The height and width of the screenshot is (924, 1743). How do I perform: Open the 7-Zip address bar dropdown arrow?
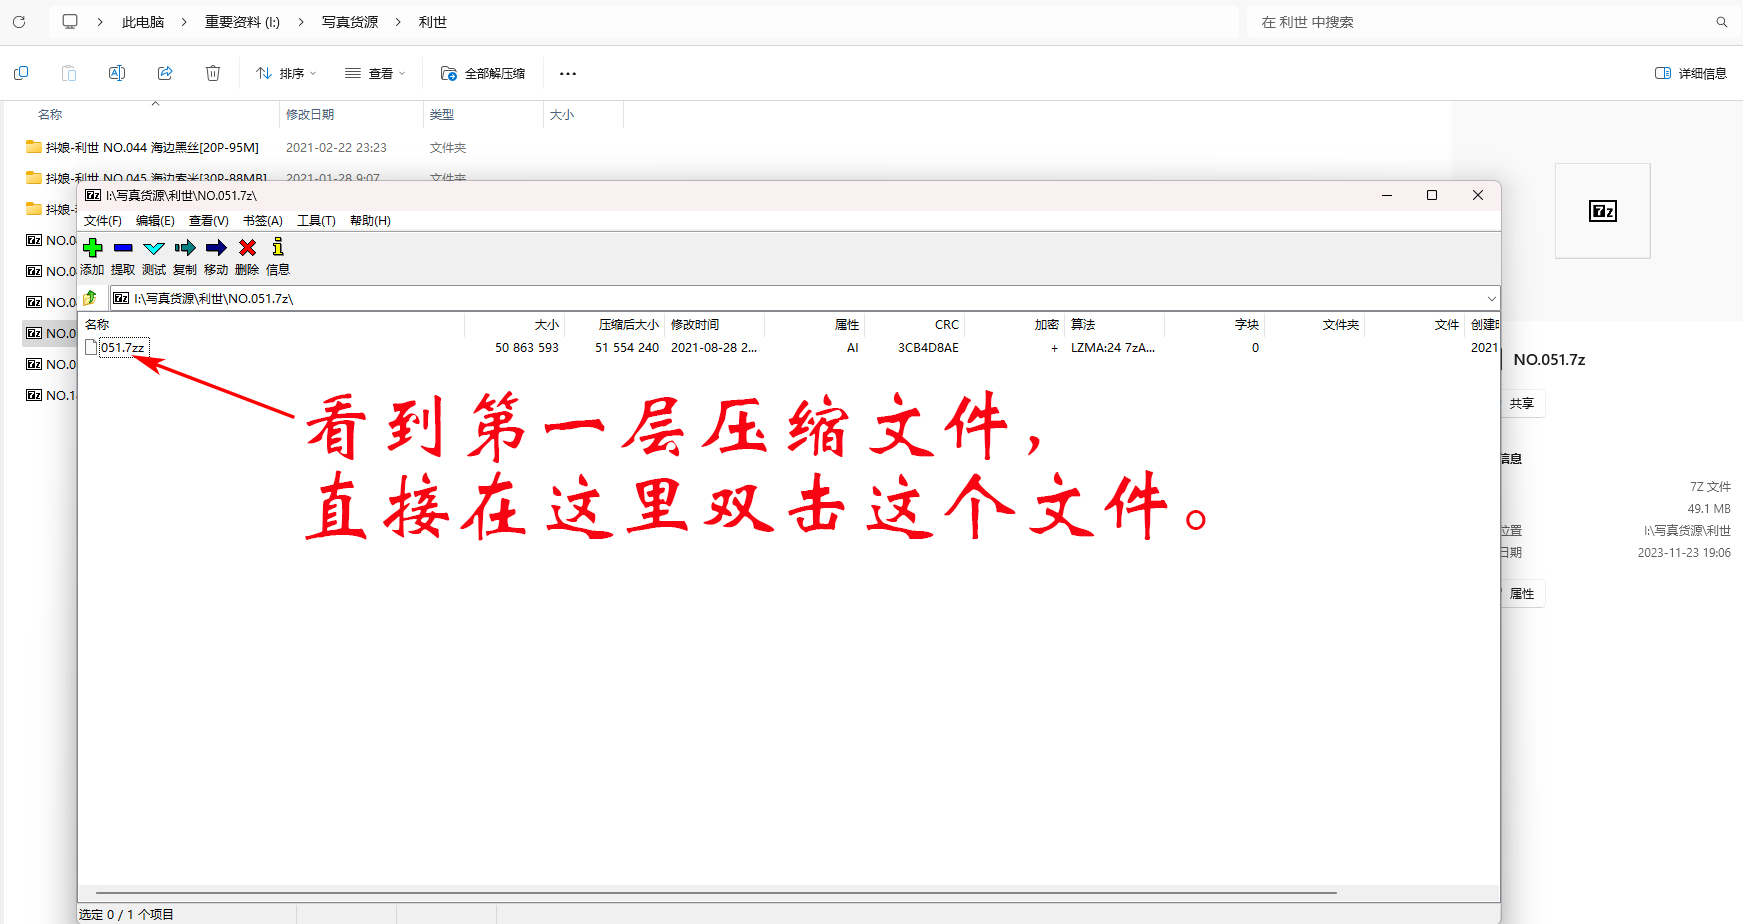[1490, 297]
